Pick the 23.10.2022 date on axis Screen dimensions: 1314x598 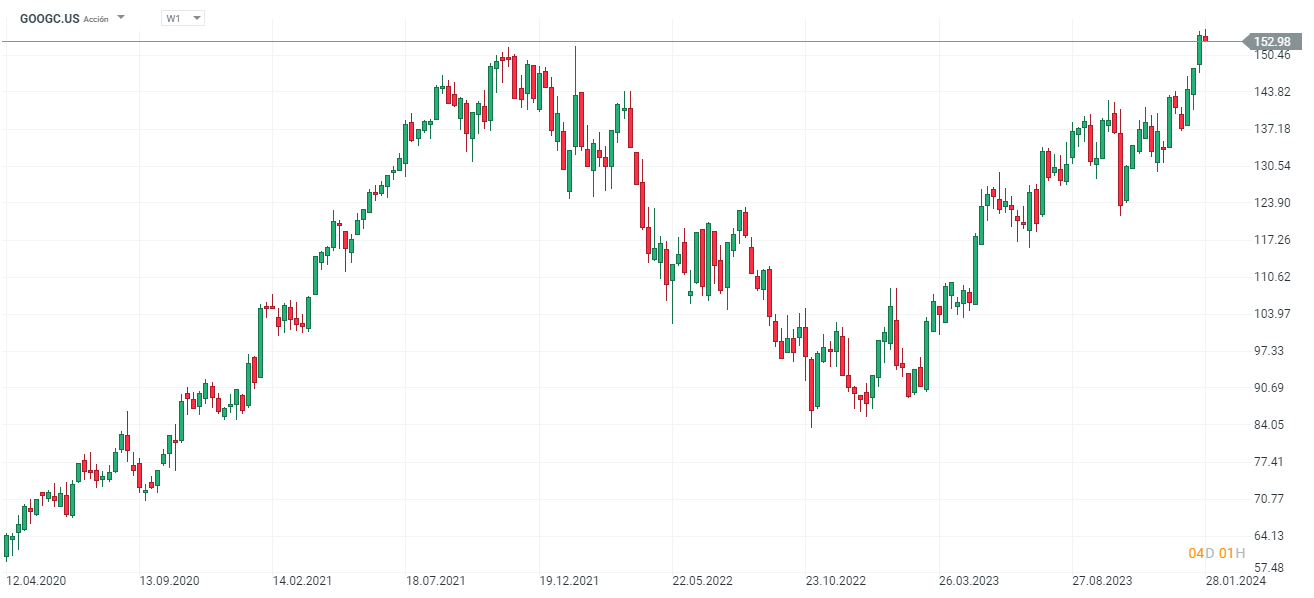click(836, 580)
